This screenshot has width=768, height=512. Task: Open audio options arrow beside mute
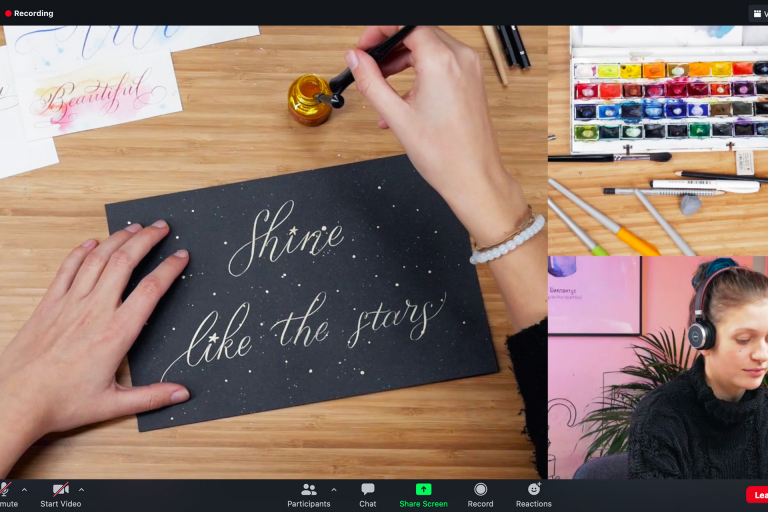point(24,490)
